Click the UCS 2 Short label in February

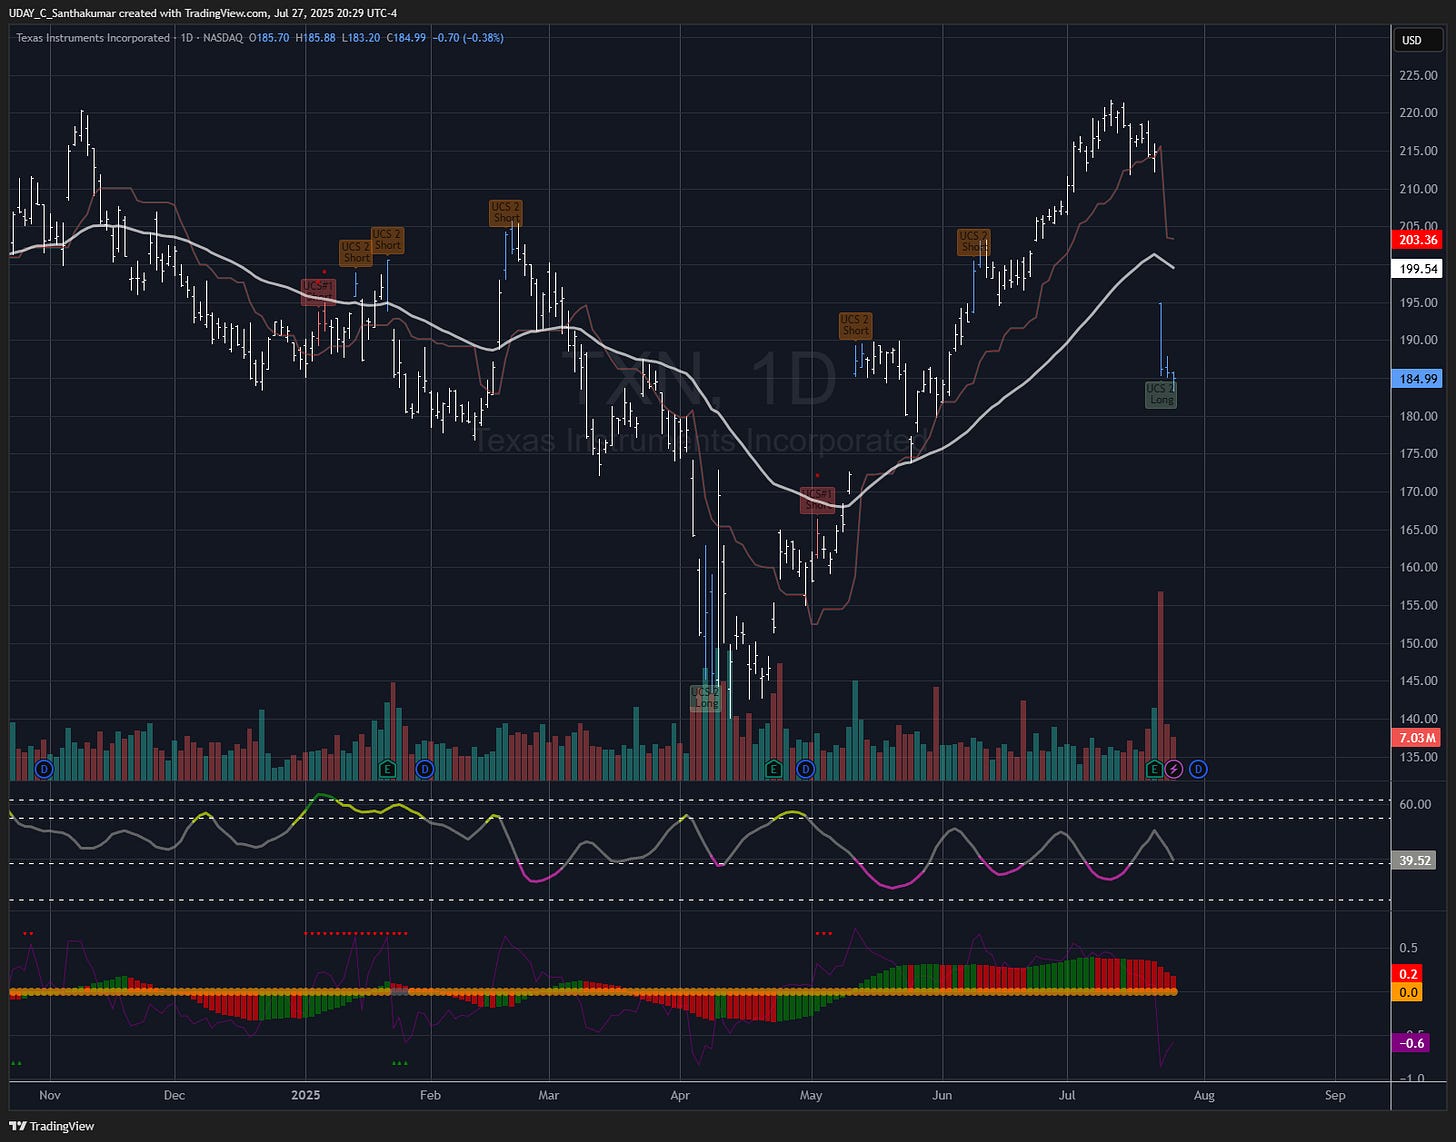pyautogui.click(x=506, y=212)
